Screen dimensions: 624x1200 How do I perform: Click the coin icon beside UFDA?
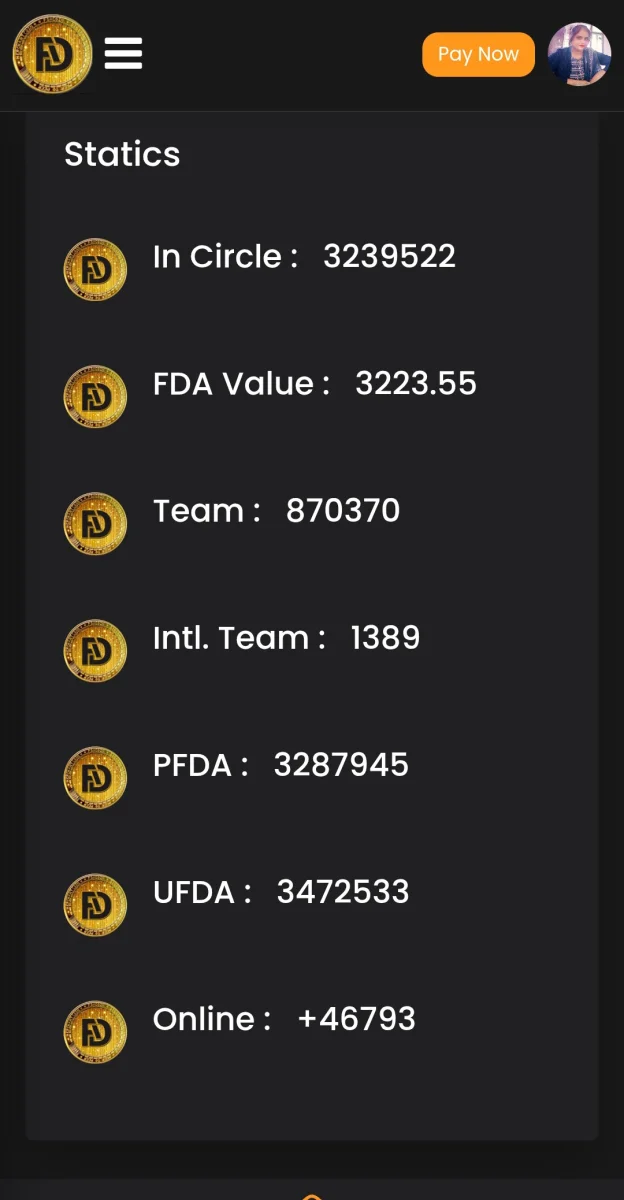(x=95, y=905)
